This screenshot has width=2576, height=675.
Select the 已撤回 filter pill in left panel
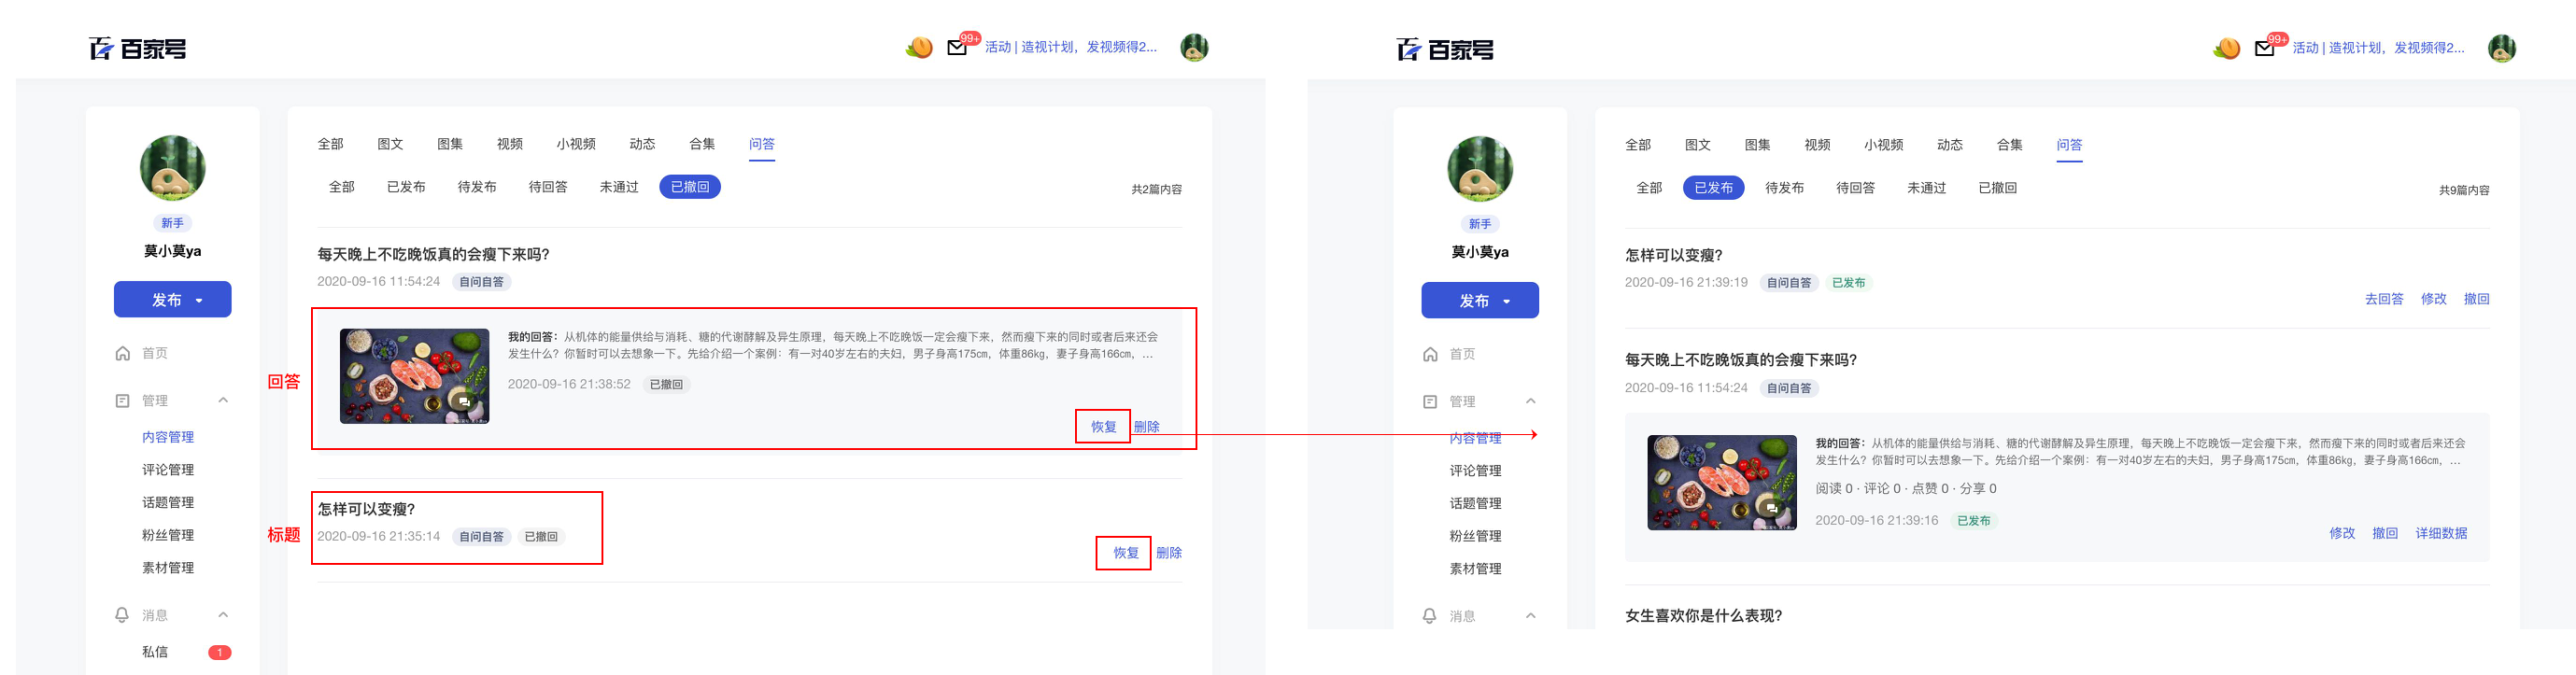coord(690,187)
